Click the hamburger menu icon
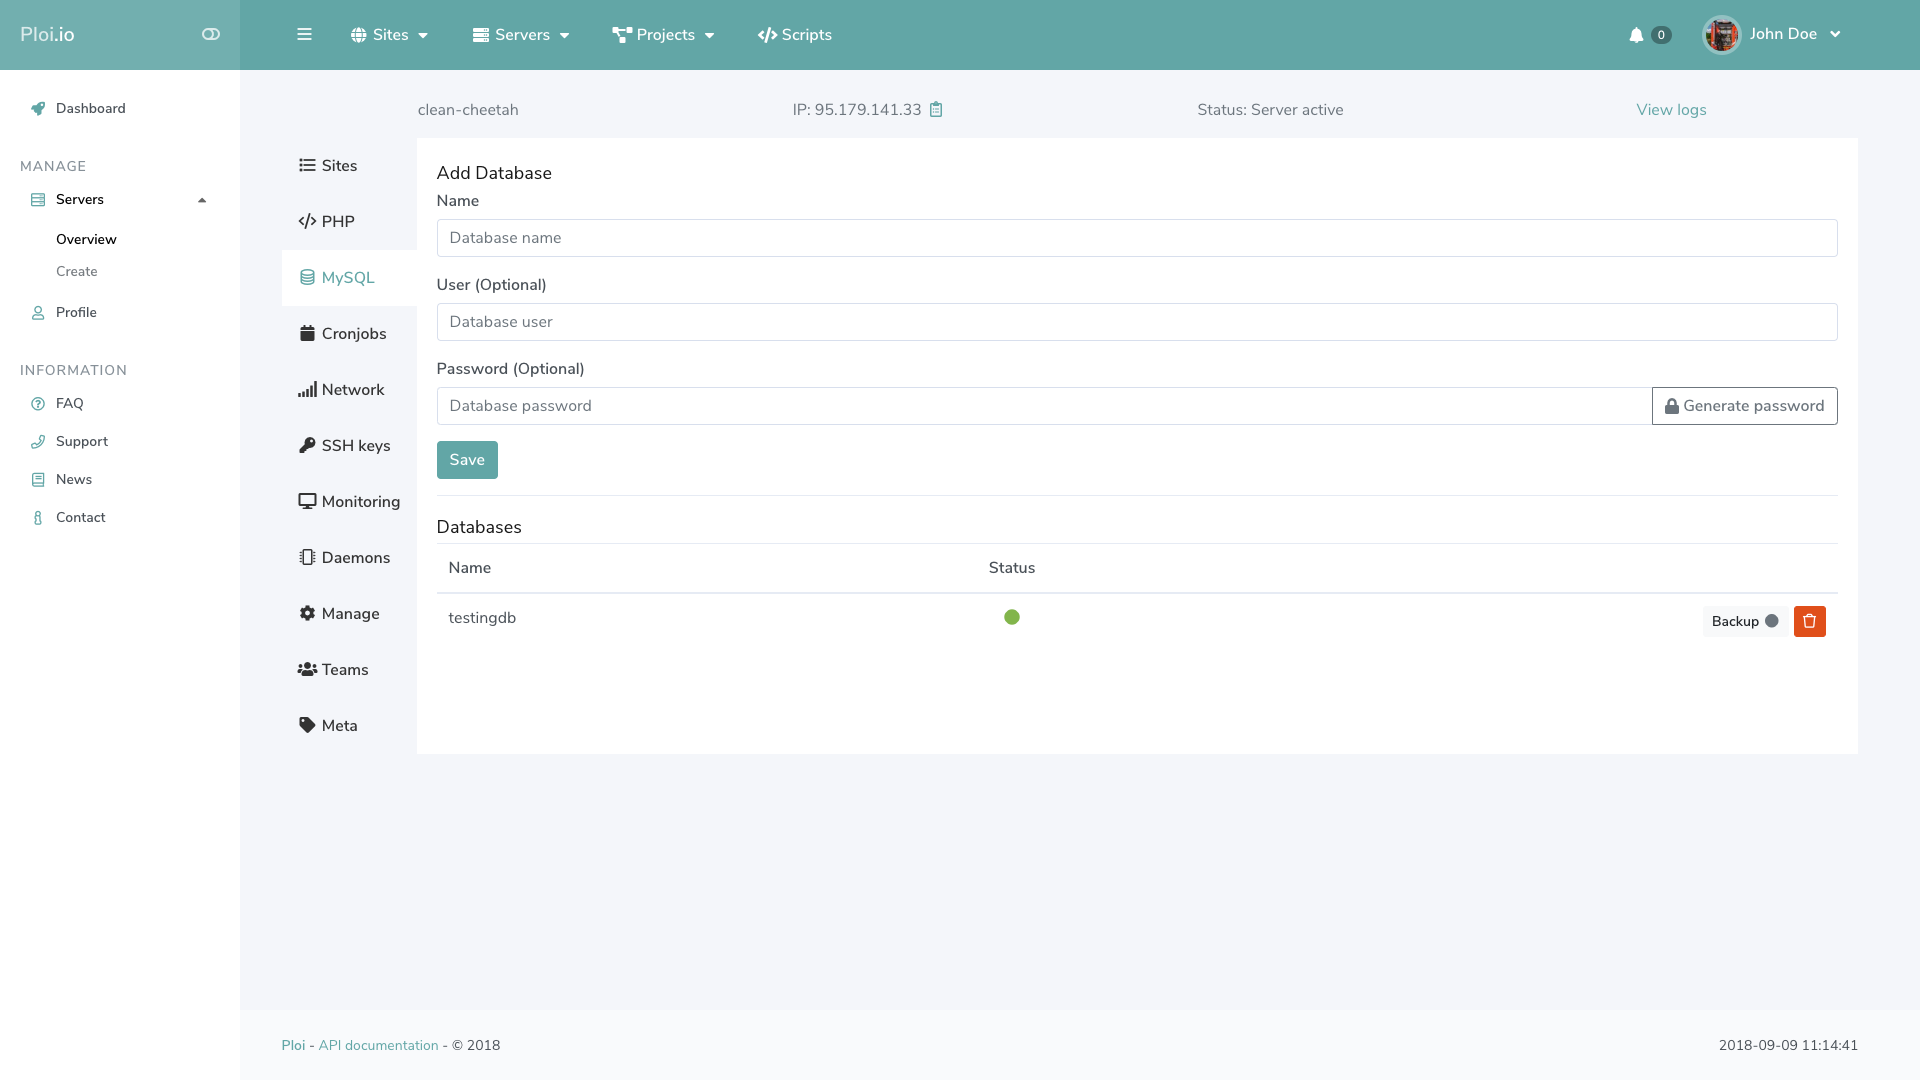The image size is (1920, 1080). pos(304,34)
